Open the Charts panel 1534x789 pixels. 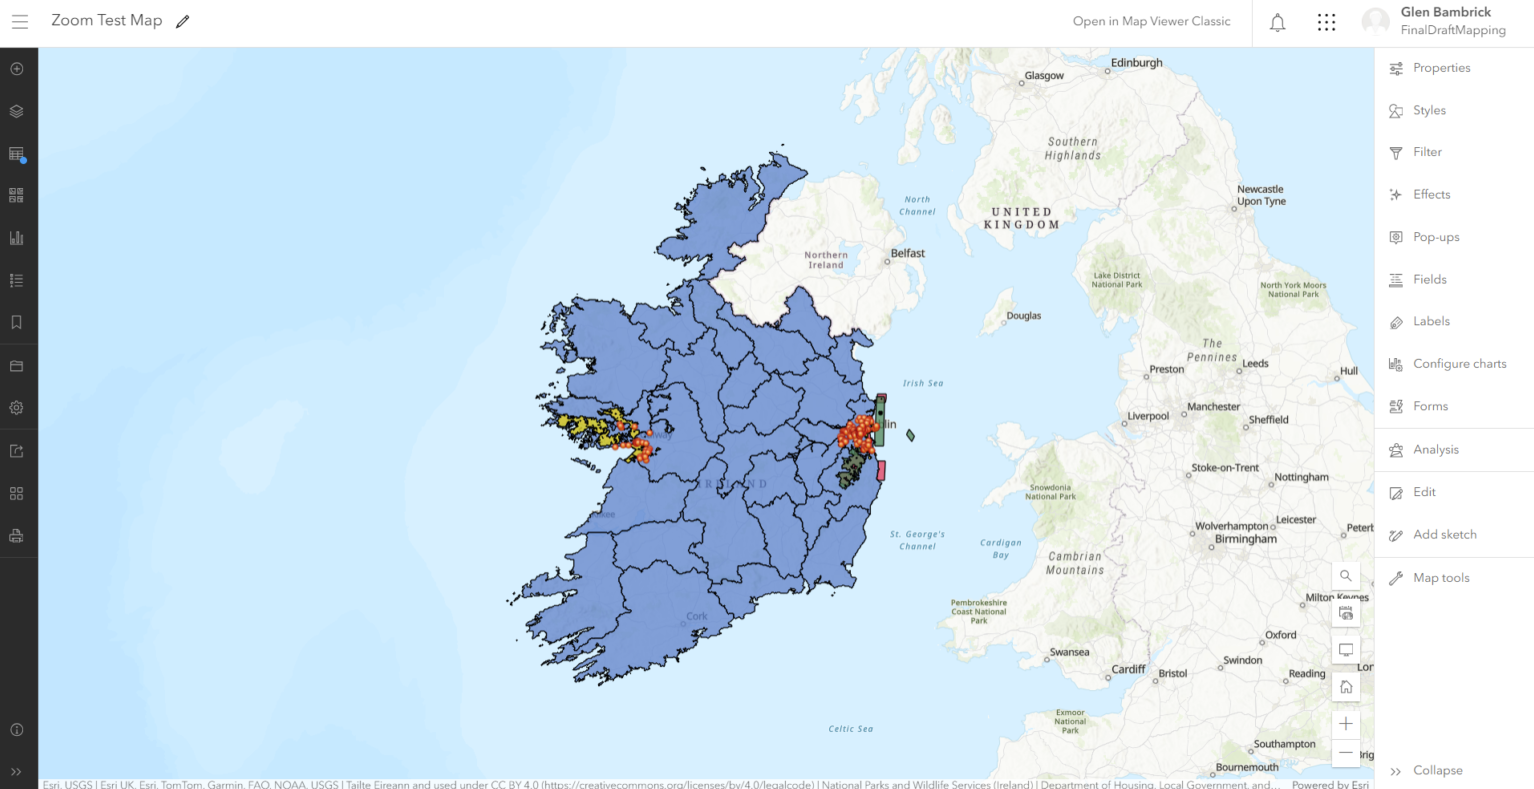click(17, 237)
